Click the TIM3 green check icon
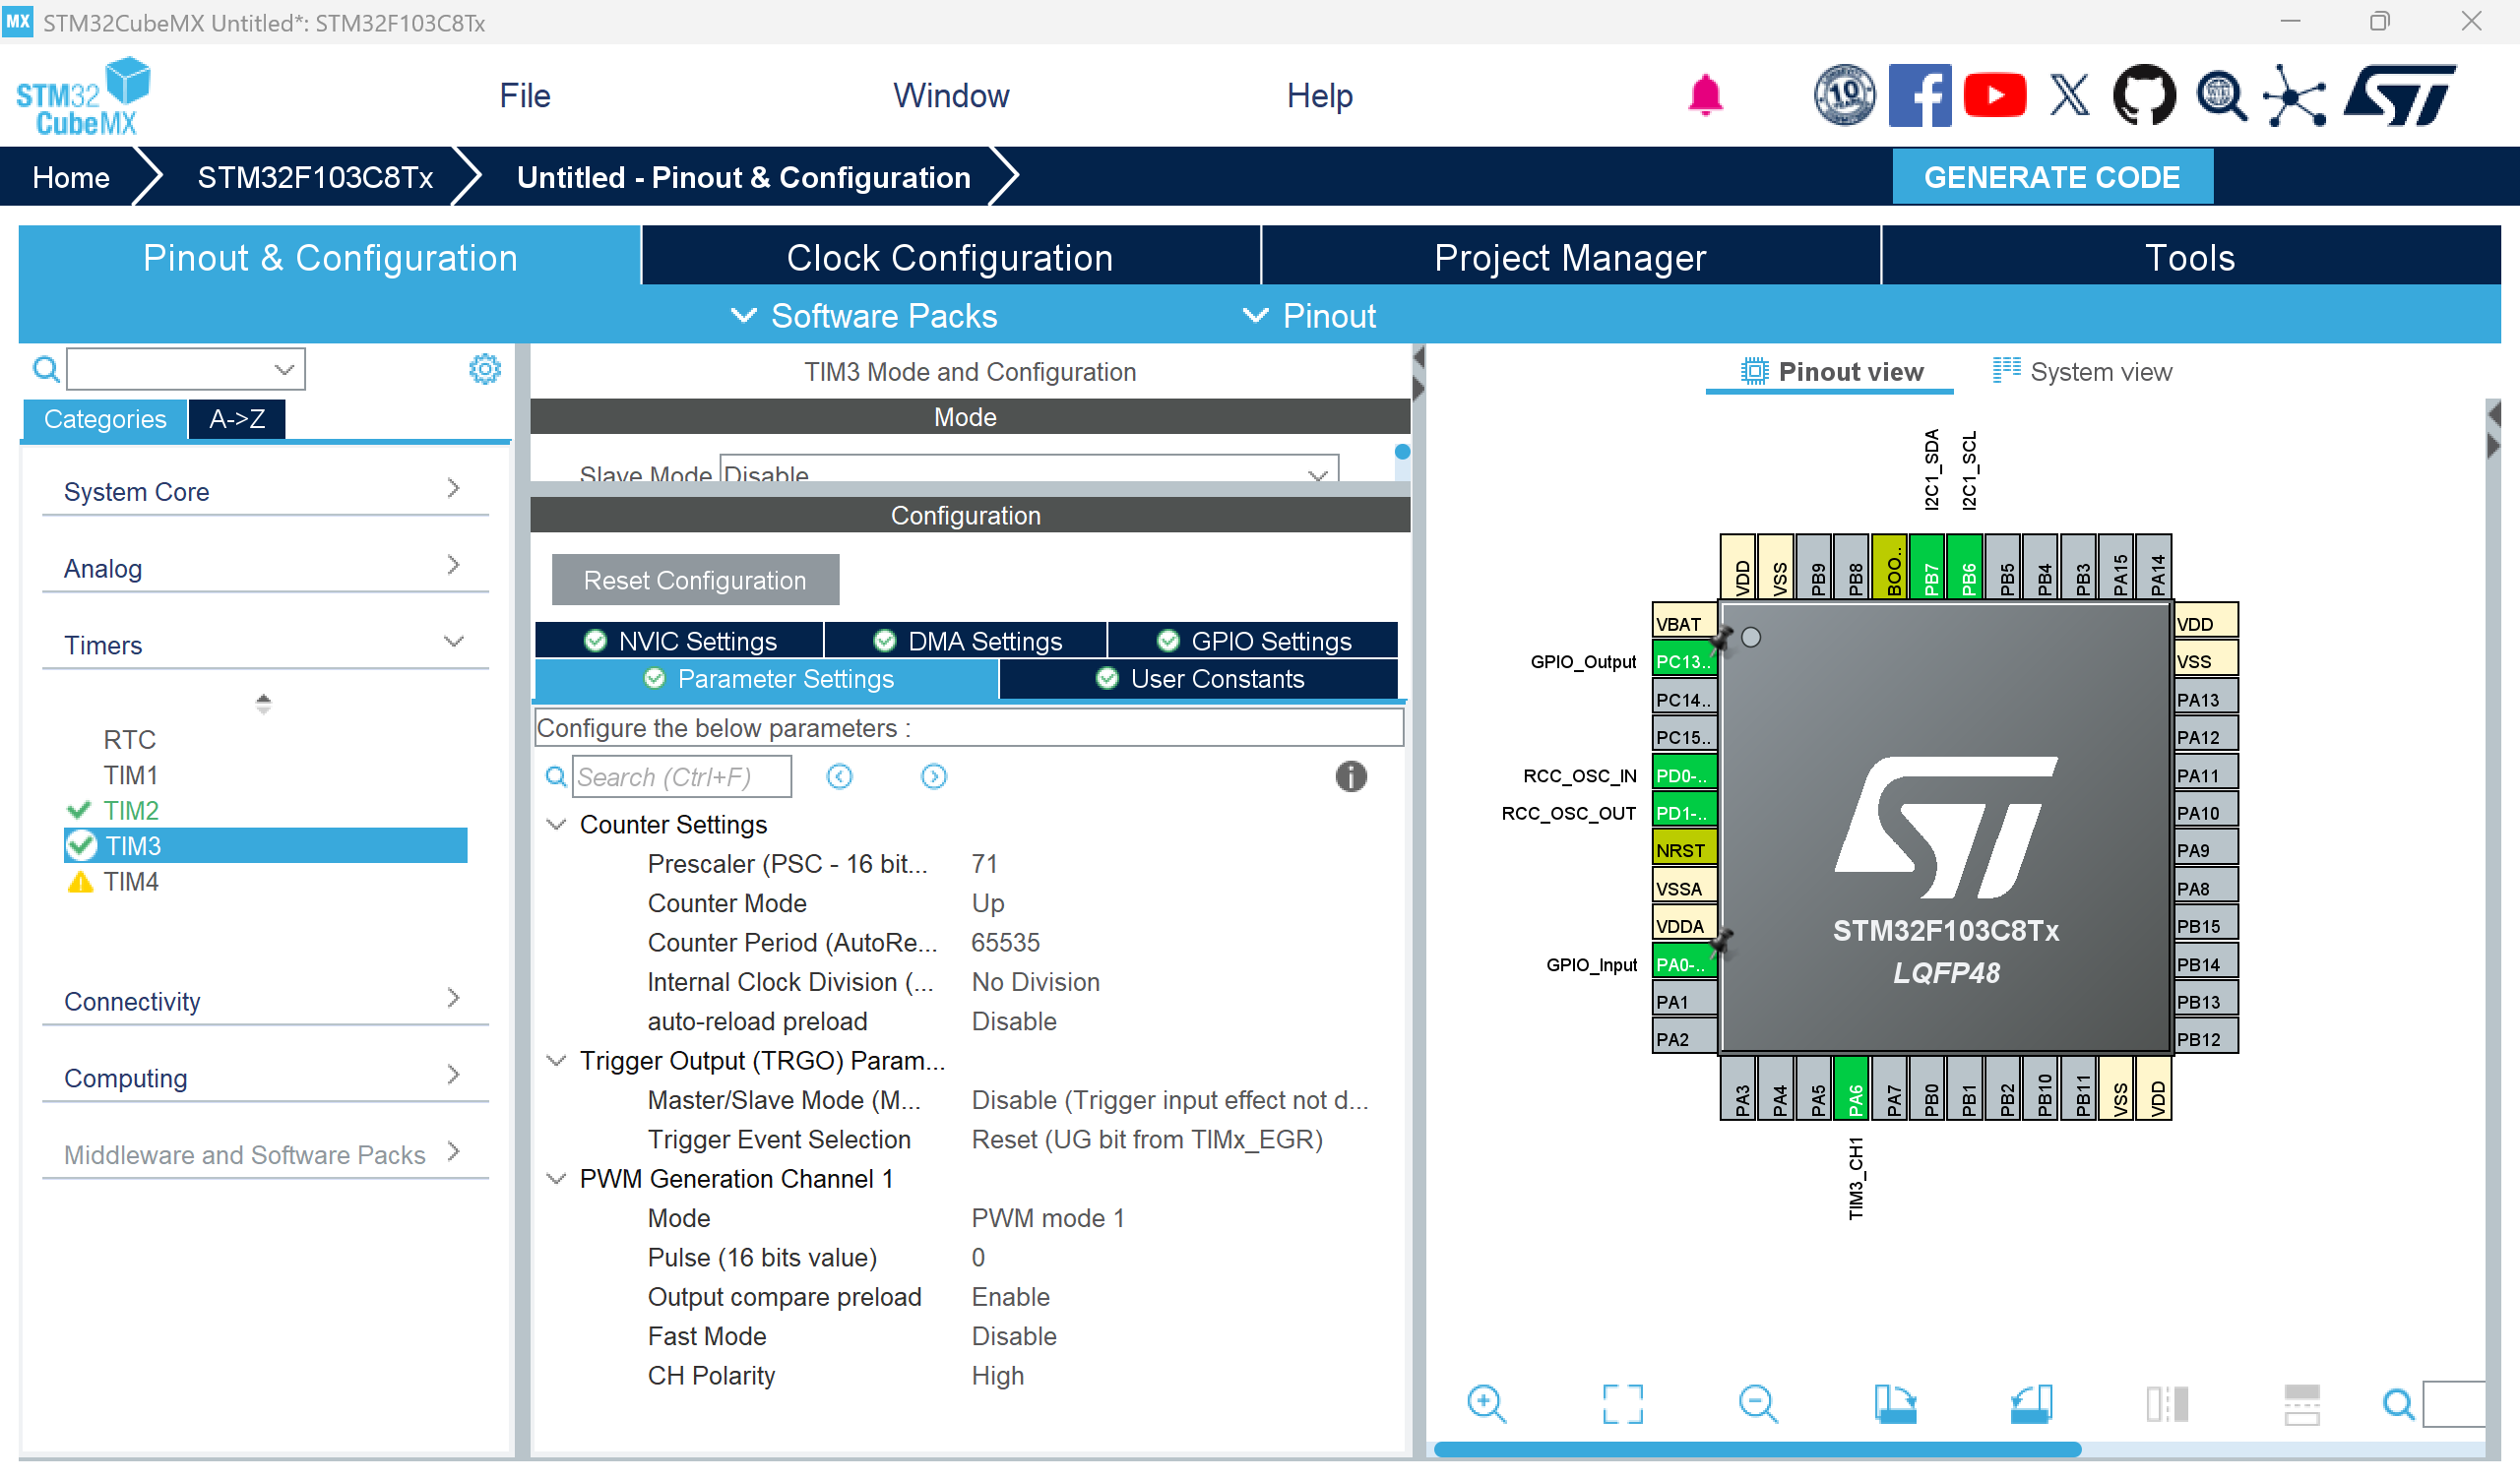Viewport: 2520px width, 1480px height. (81, 846)
